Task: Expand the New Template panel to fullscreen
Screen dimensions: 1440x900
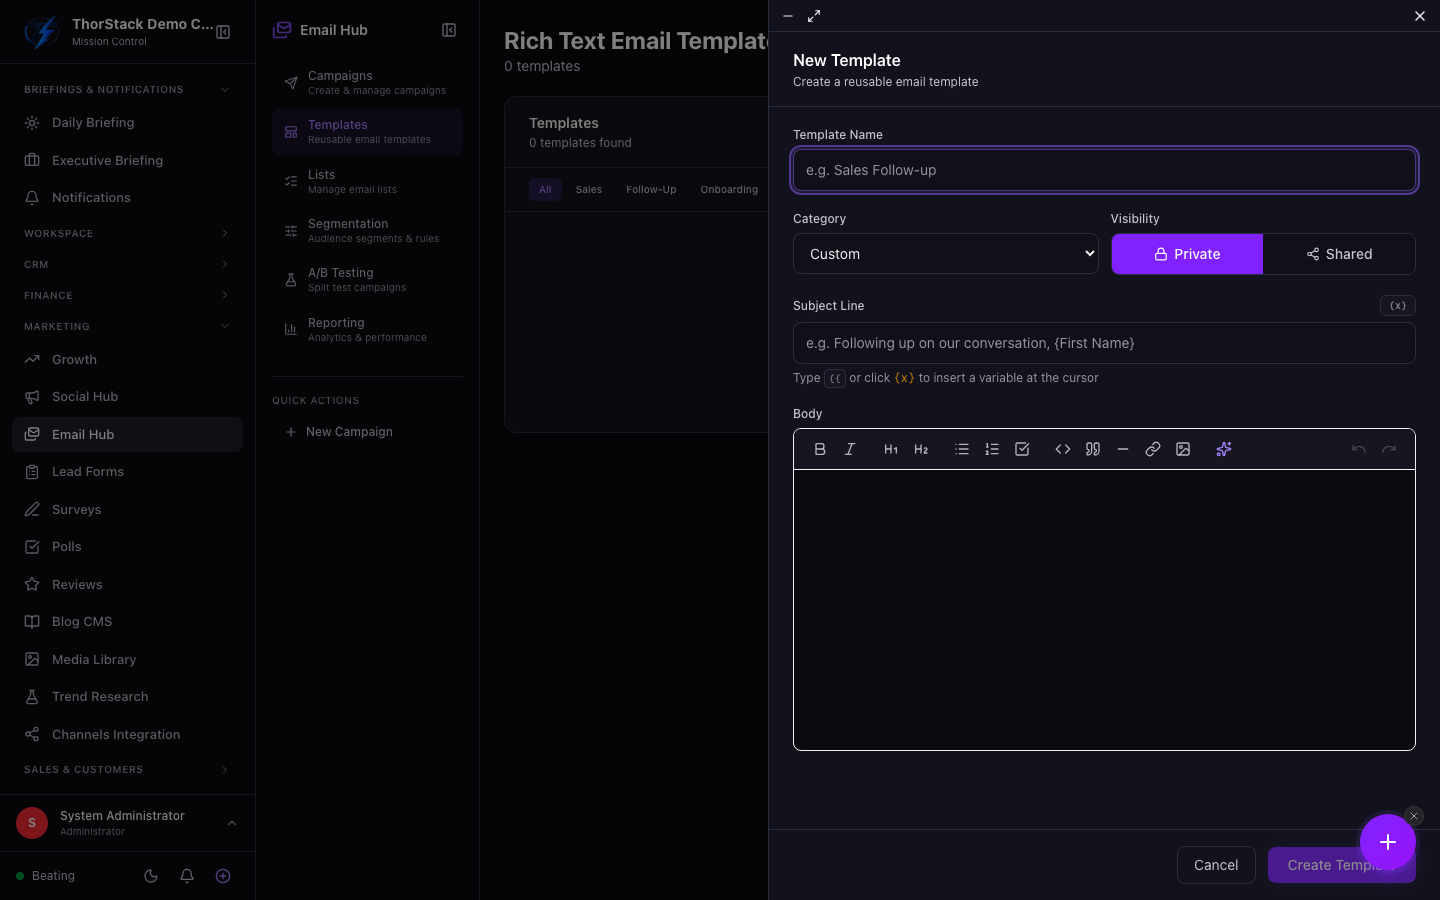Action: pyautogui.click(x=814, y=16)
